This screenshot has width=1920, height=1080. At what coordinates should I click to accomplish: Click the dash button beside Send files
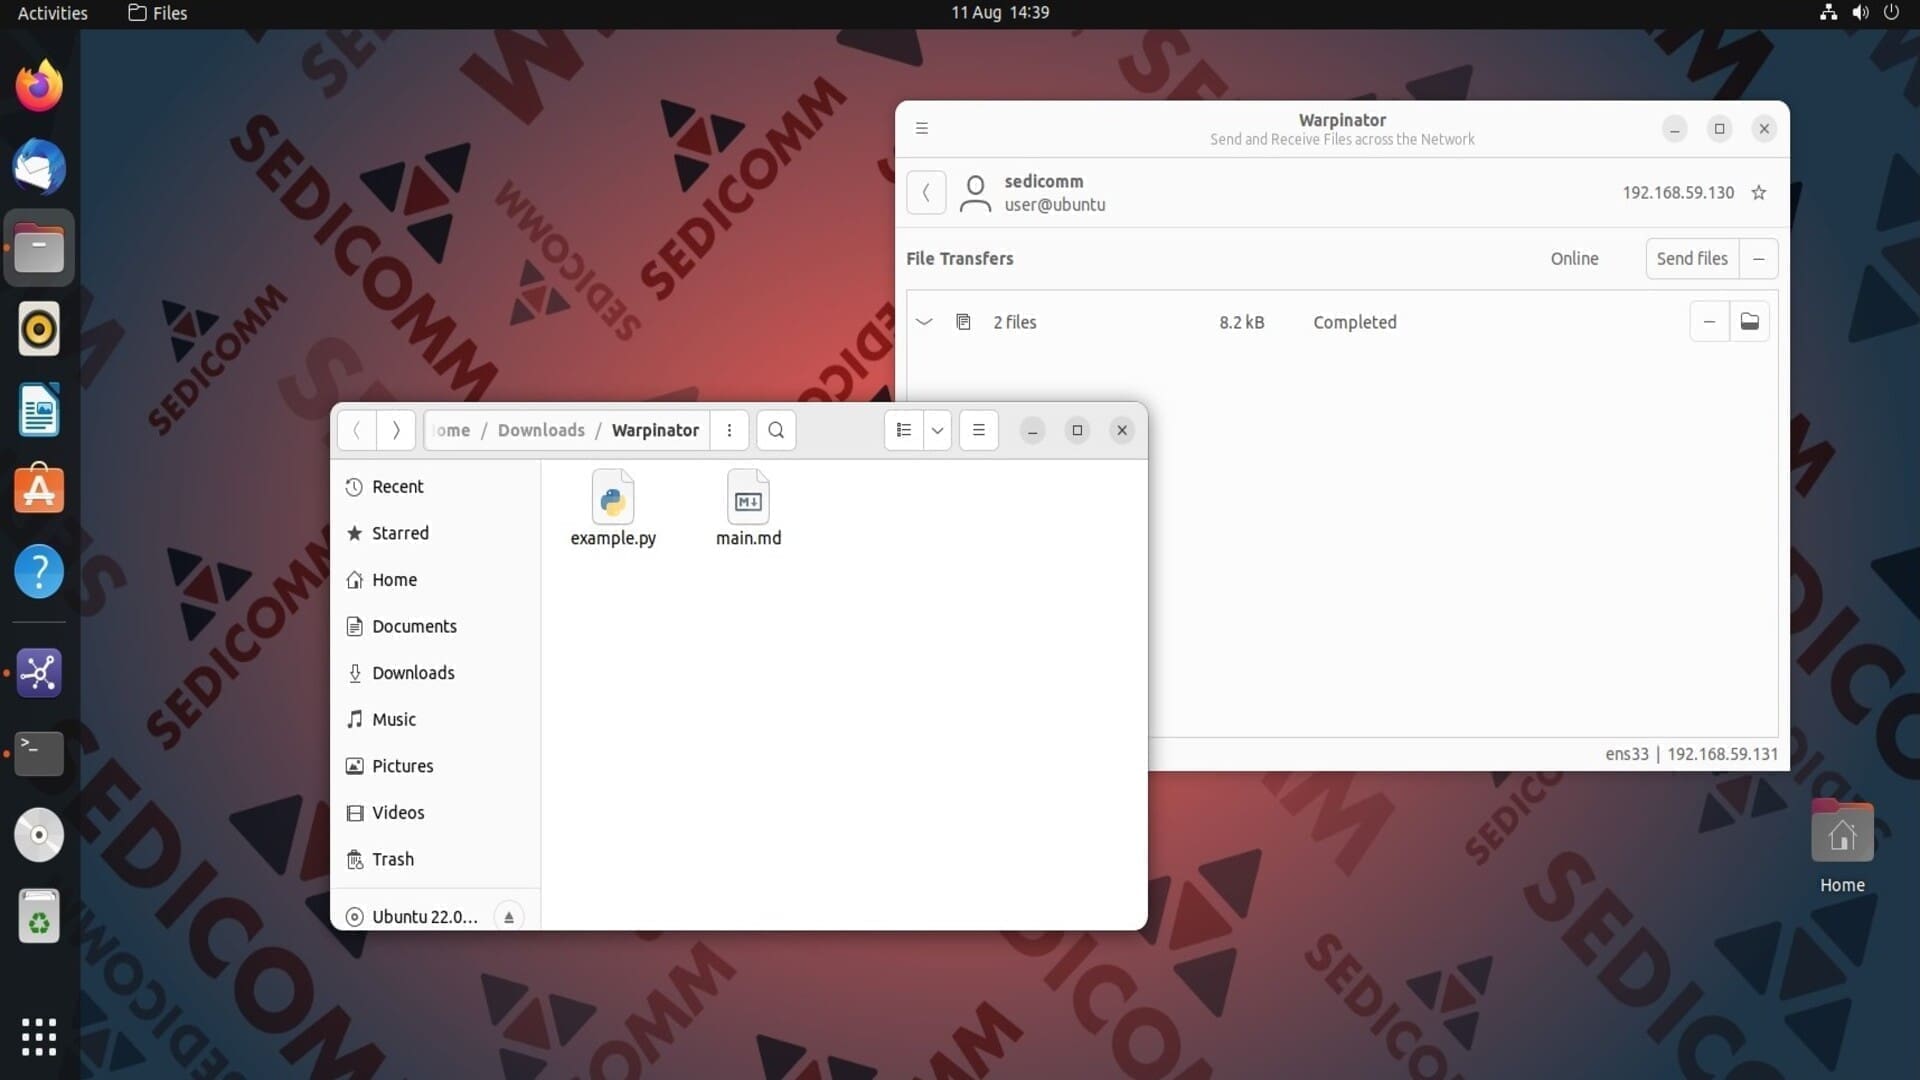pos(1759,258)
